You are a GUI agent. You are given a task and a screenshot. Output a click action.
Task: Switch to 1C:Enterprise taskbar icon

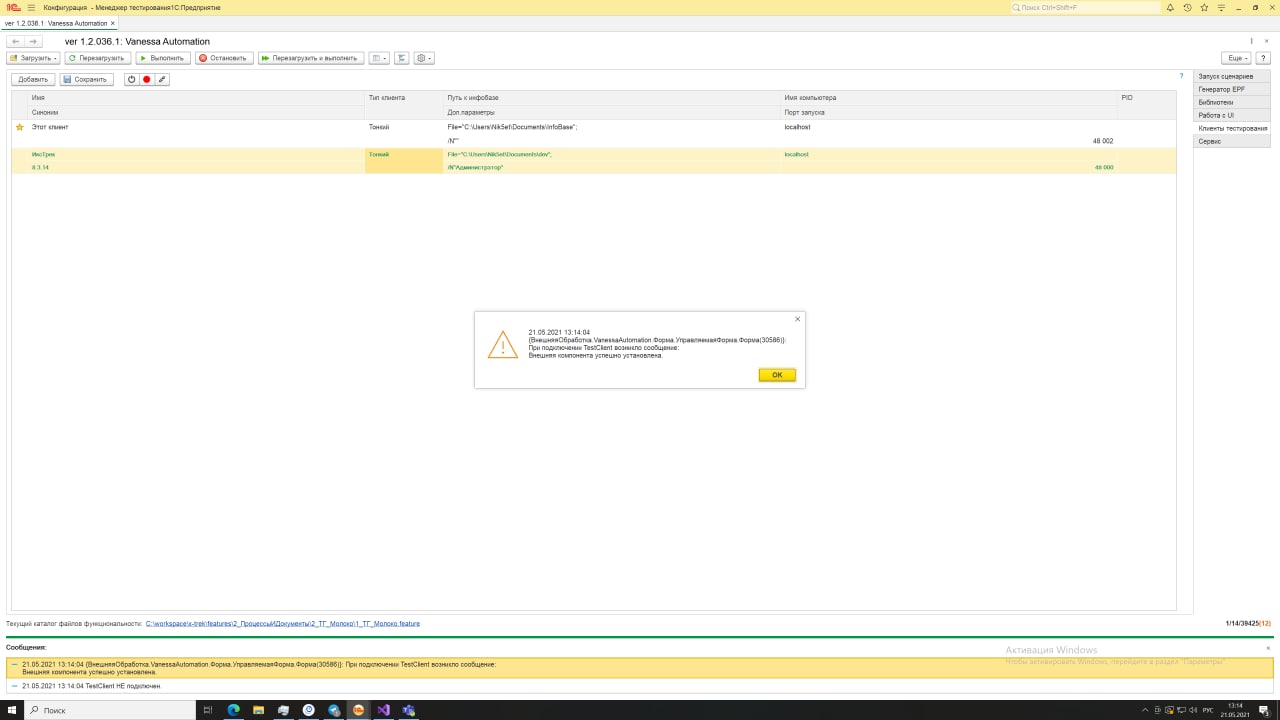click(359, 710)
